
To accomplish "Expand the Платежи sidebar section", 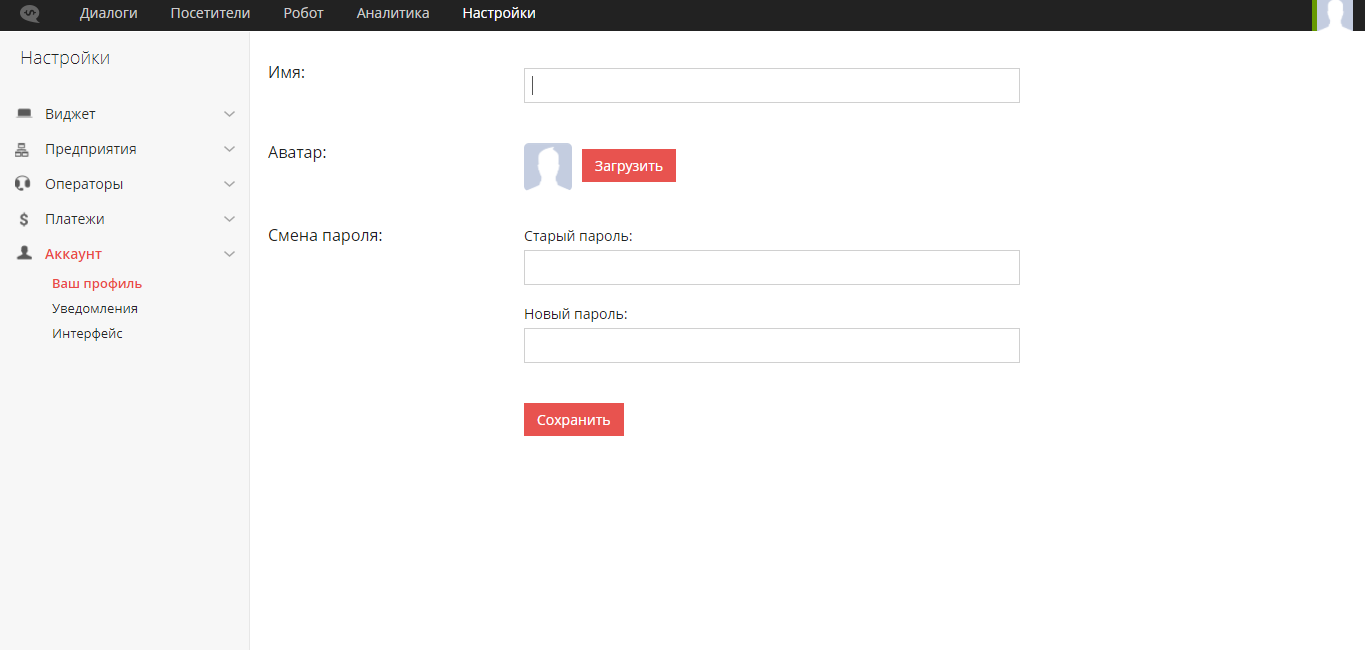I will tap(230, 218).
